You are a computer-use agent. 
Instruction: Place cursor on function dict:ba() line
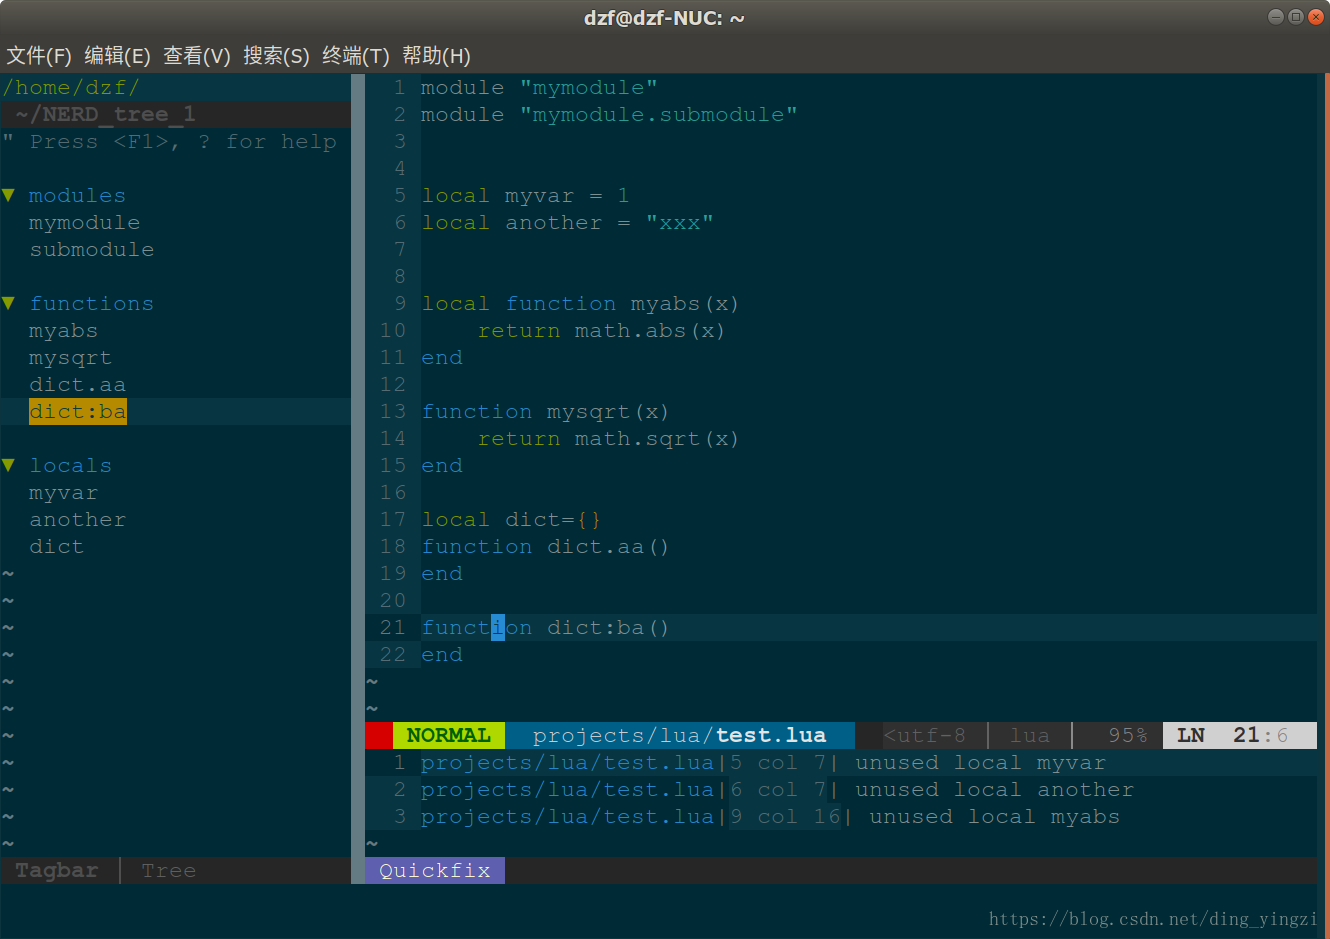(545, 628)
